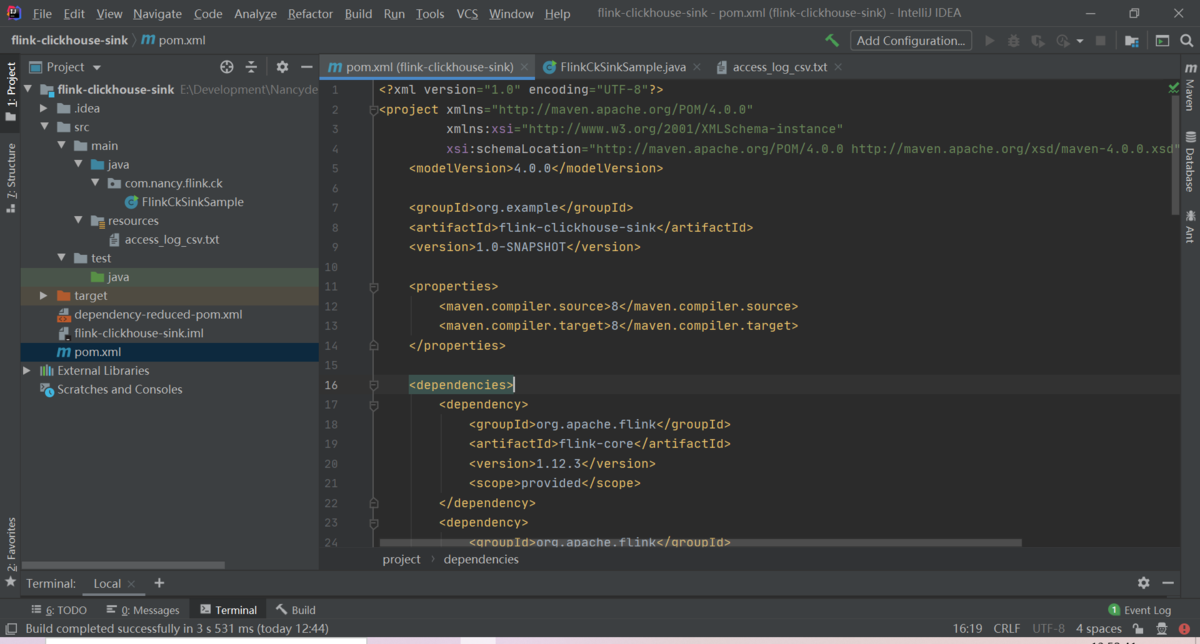
Task: Click Expand/Collapse All icon in Project panel
Action: [x=251, y=67]
